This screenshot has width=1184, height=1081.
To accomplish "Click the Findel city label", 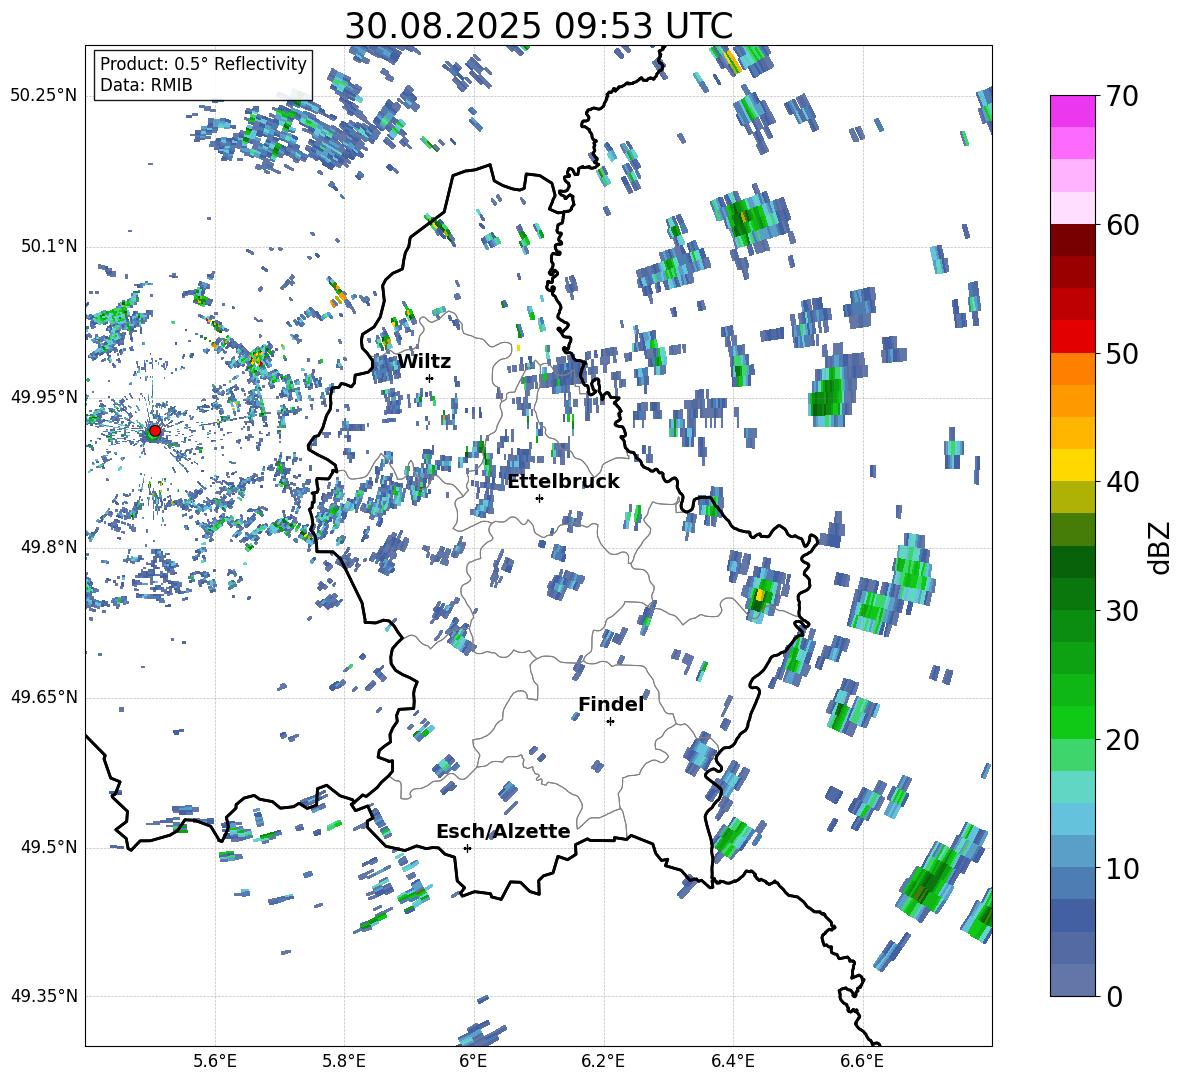I will tap(611, 704).
